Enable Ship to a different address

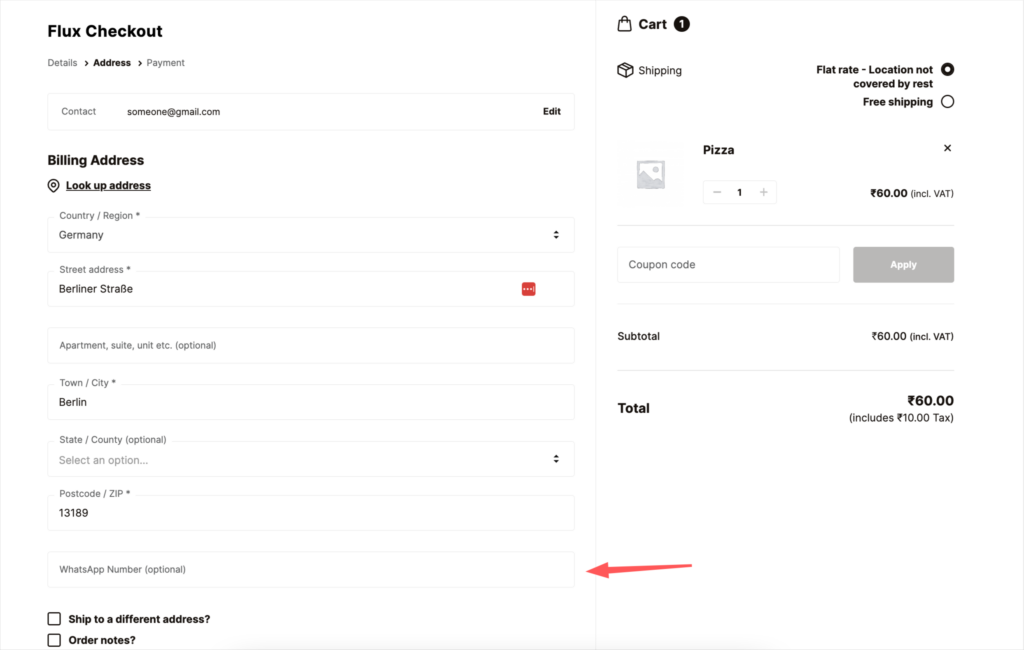point(53,619)
